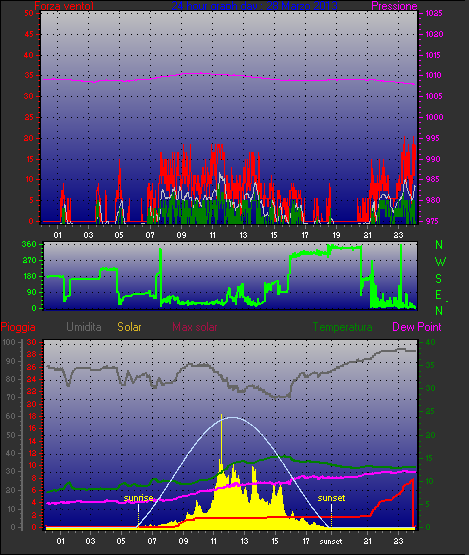Click the Dew Point legend label
This screenshot has height=555, width=469.
point(417,327)
